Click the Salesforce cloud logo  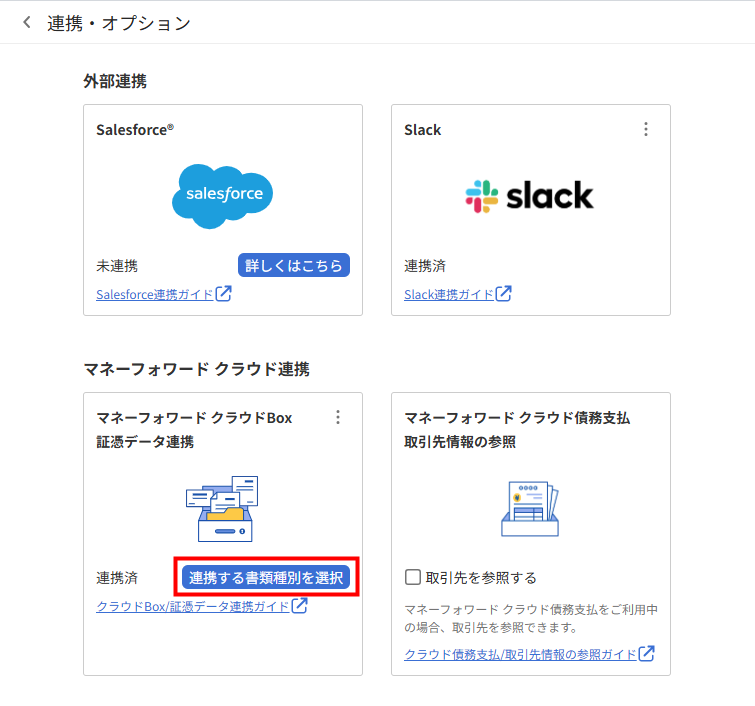point(223,195)
